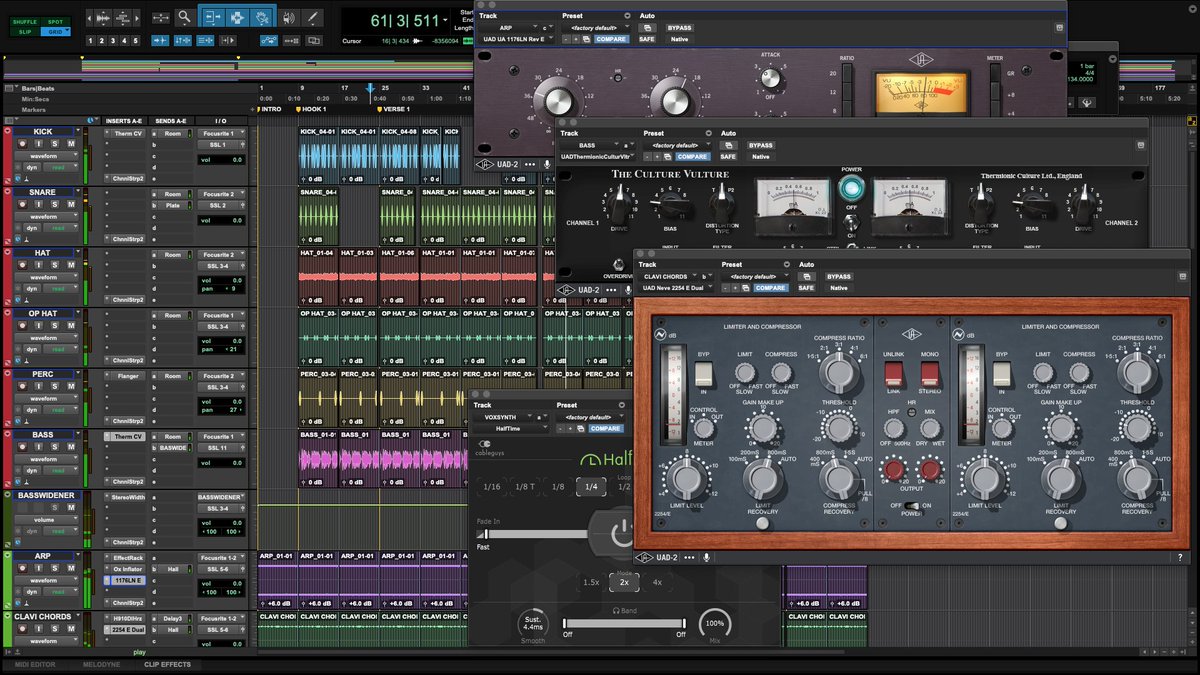Toggle automation follows edit icon

(x=269, y=41)
